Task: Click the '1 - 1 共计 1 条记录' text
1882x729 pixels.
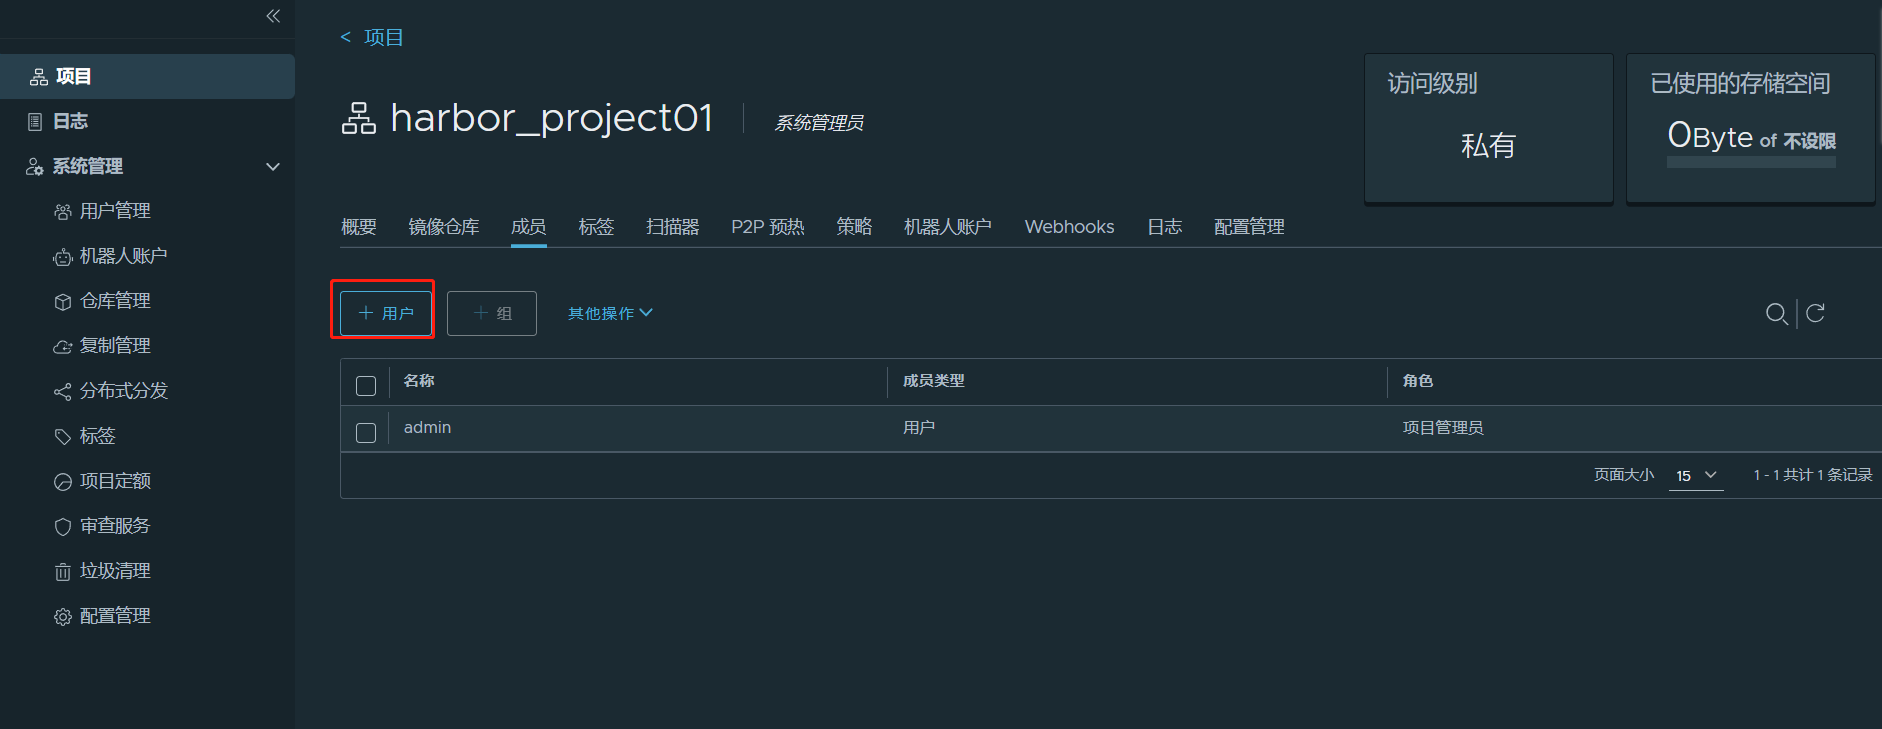Action: (1813, 475)
